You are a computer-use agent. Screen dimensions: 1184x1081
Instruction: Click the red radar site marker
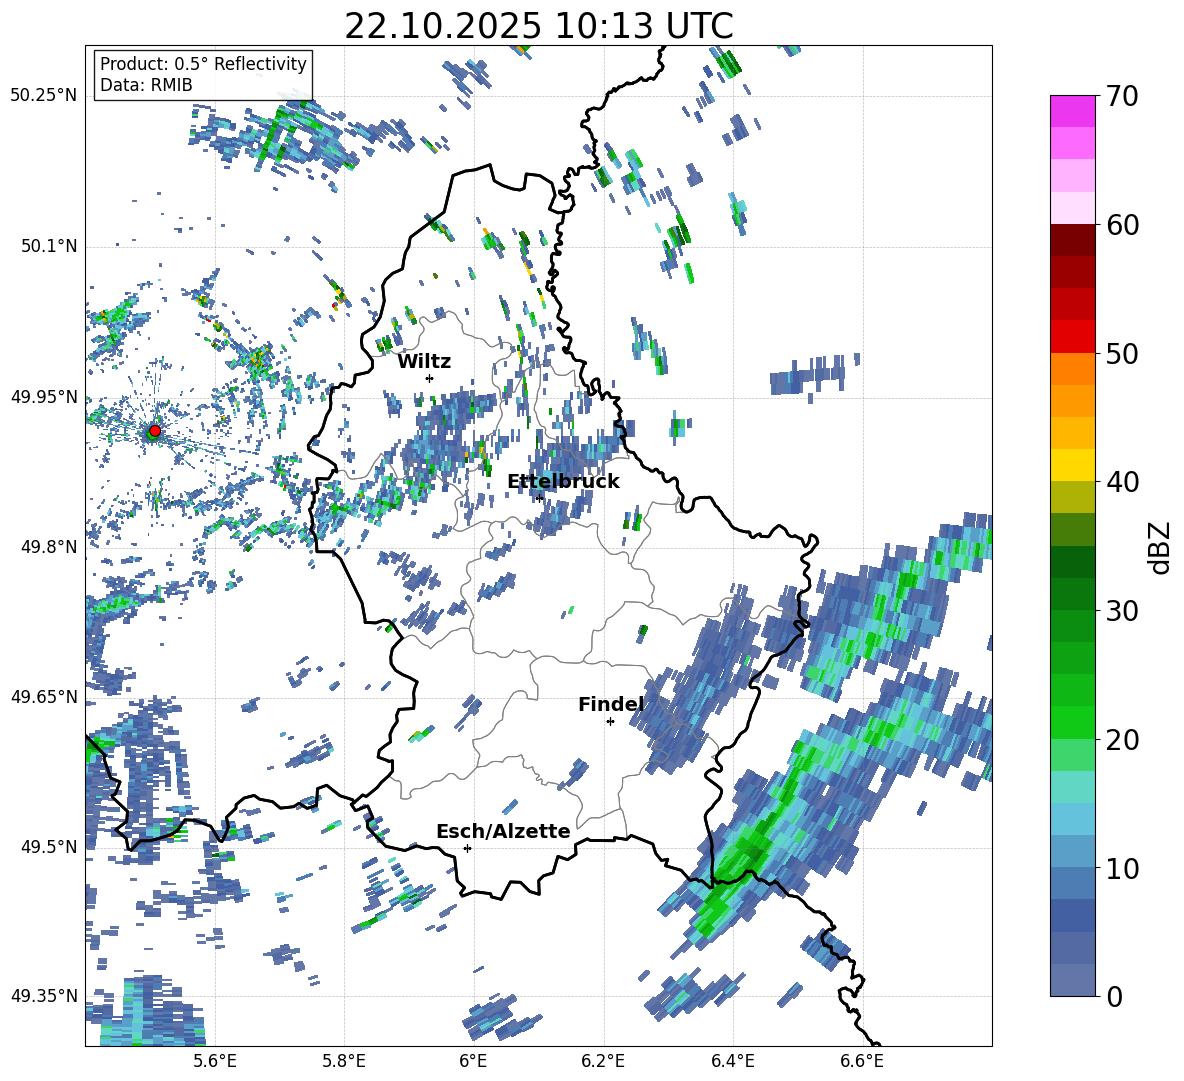(154, 430)
